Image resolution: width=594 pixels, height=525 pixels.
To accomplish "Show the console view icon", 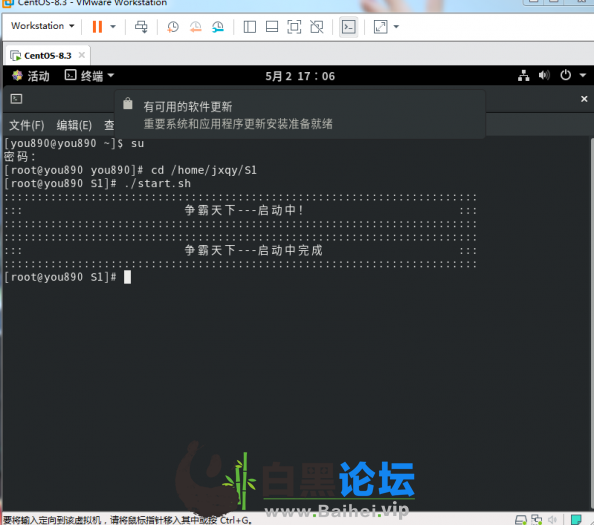I will [349, 27].
